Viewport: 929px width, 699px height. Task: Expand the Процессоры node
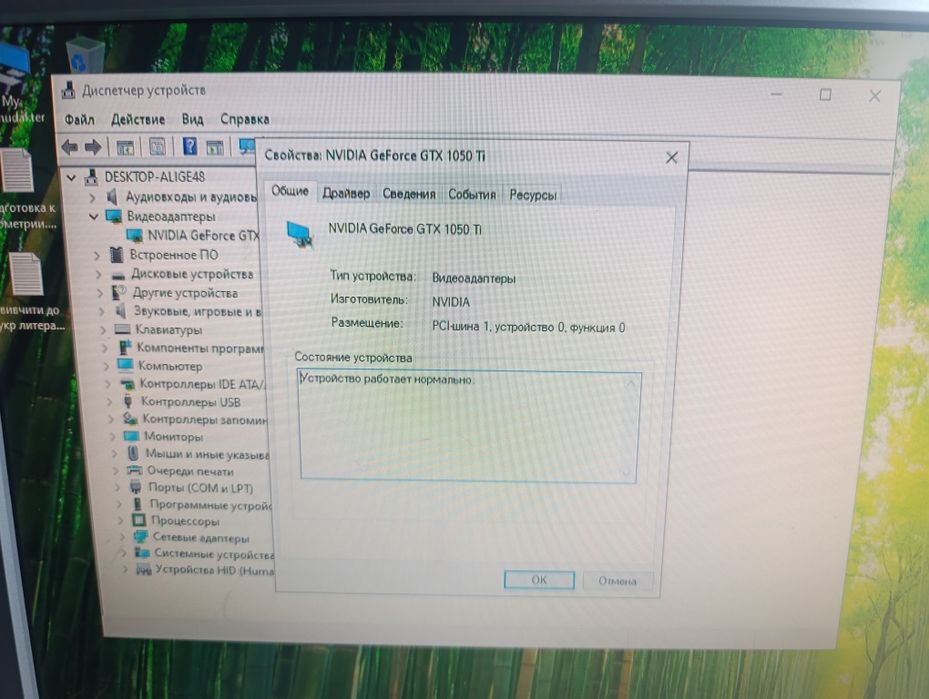click(121, 521)
